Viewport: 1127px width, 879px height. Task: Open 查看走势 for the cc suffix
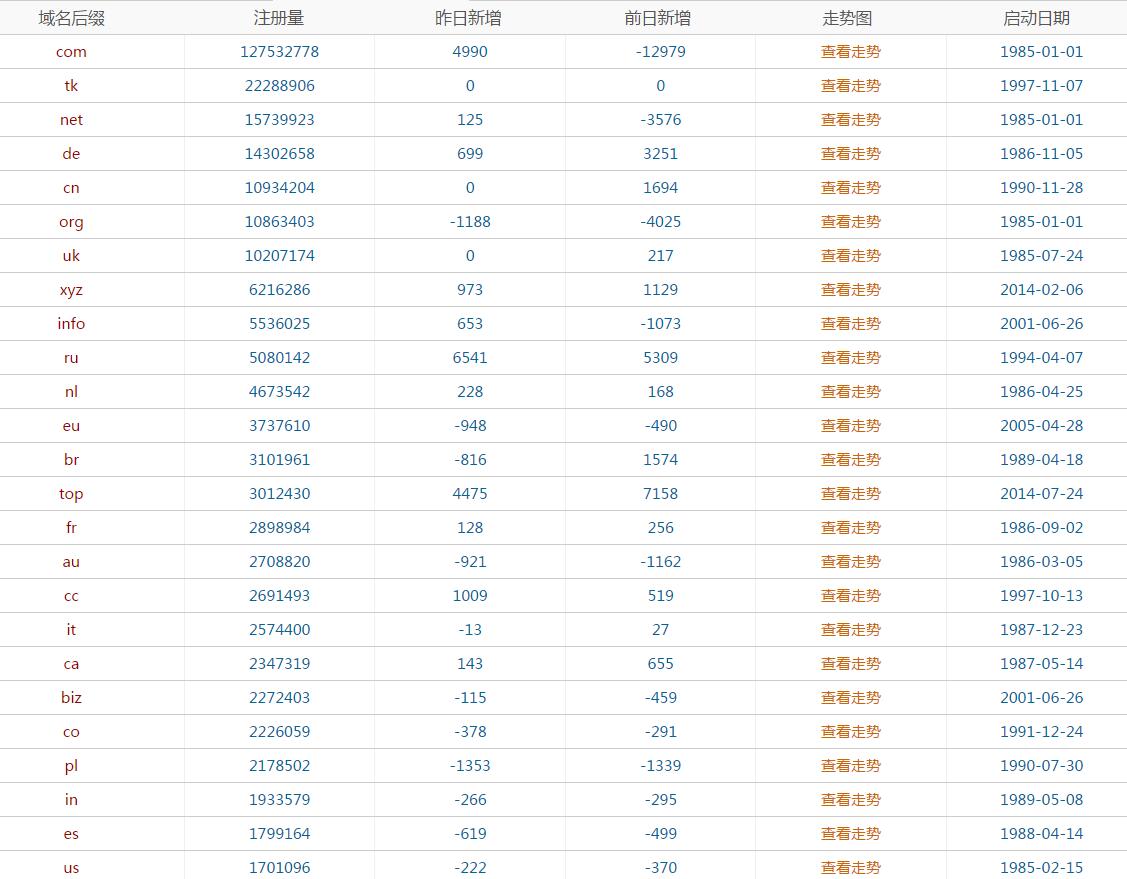(850, 596)
